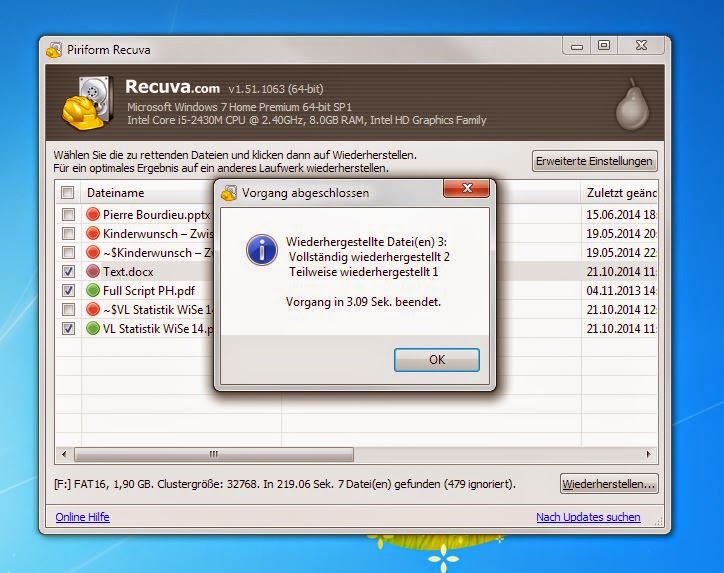Click red status dot of ~$Kinderwunsch
The width and height of the screenshot is (724, 573).
pos(93,253)
